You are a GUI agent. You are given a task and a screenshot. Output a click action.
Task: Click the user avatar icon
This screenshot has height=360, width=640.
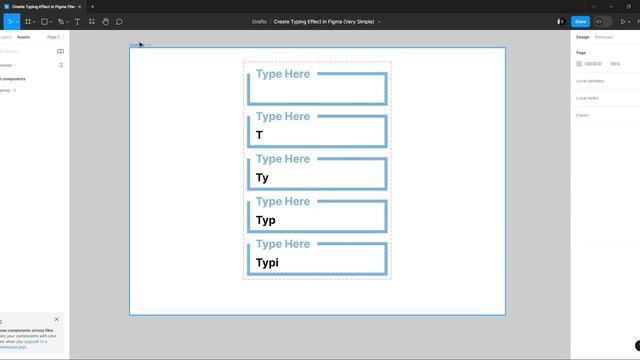(x=561, y=22)
